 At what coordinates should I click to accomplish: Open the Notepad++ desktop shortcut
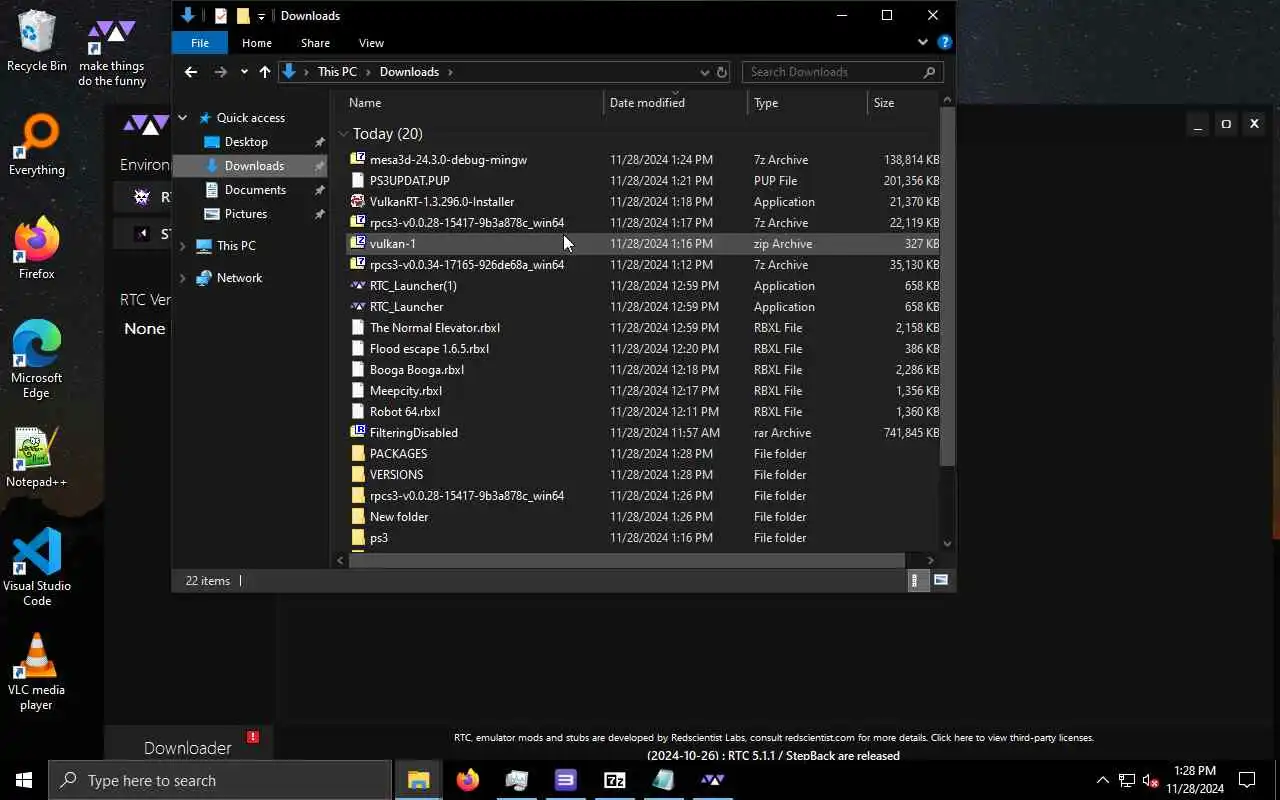(x=37, y=457)
